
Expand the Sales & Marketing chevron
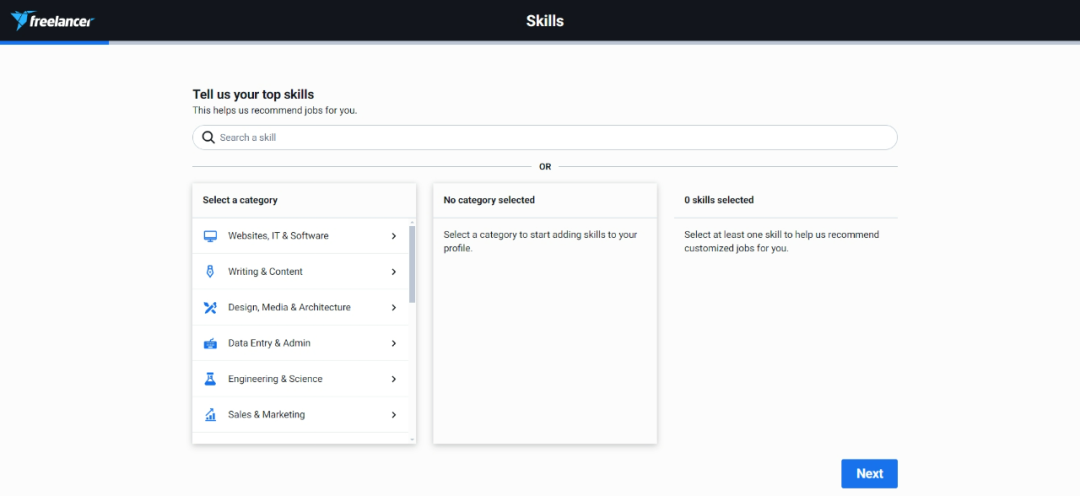tap(394, 415)
